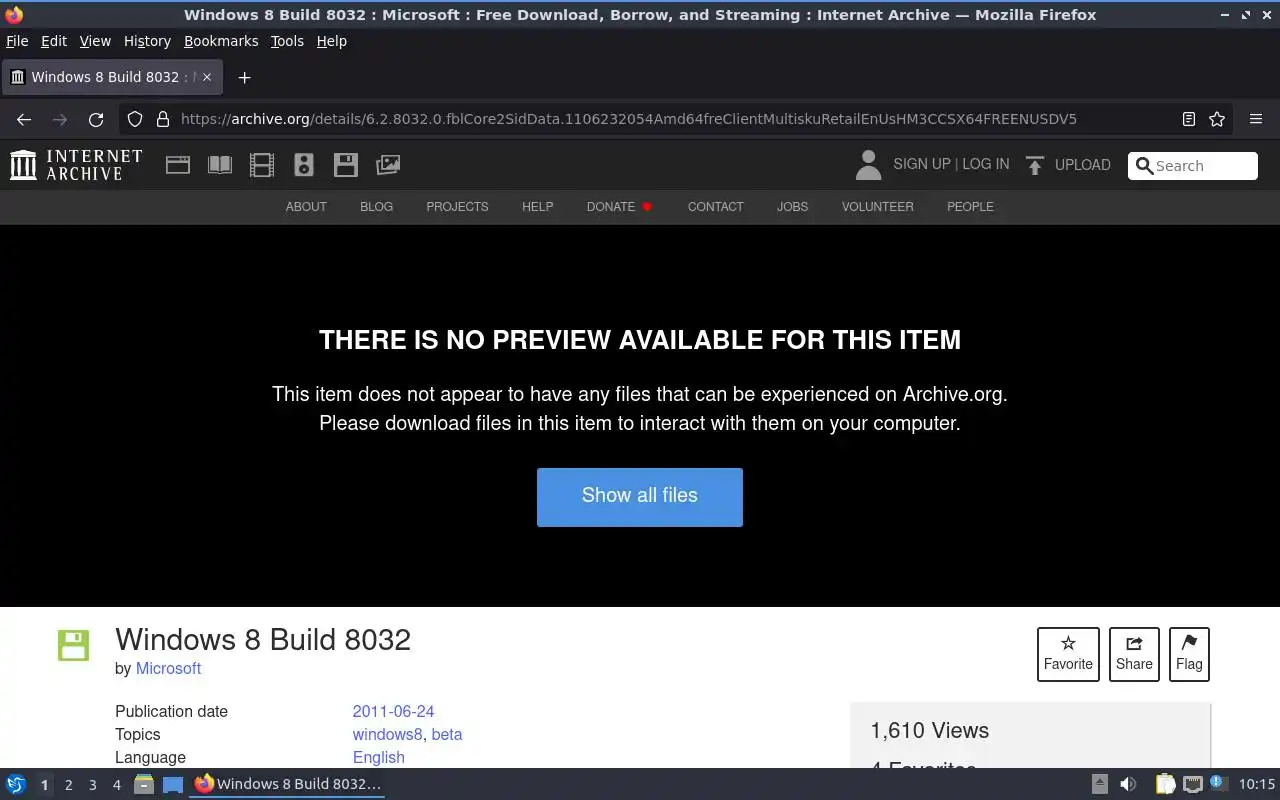Click the Microsoft author link
This screenshot has width=1280, height=800.
(168, 669)
